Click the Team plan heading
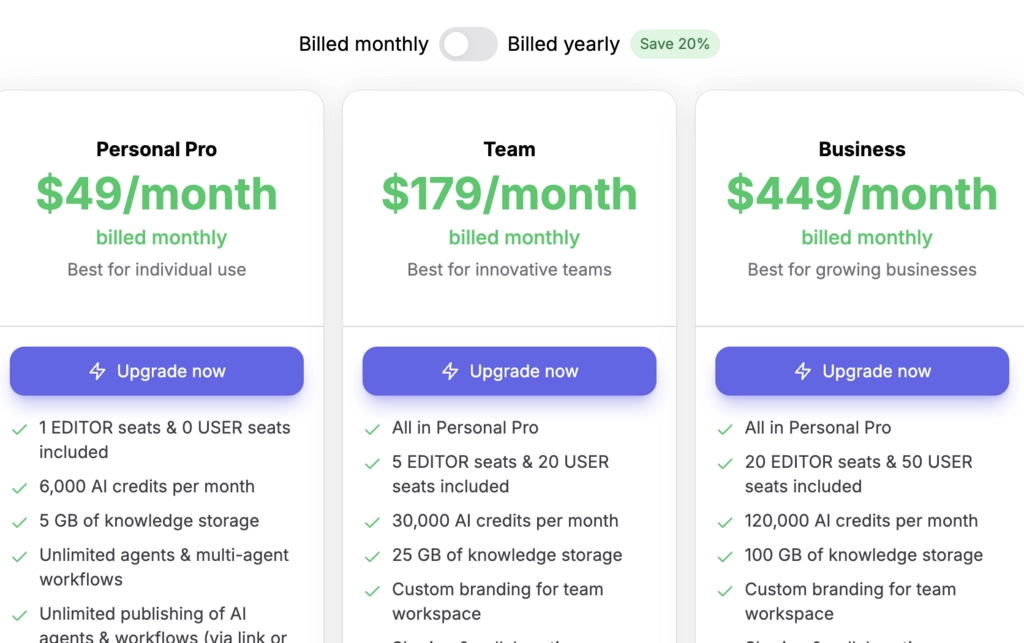 coord(509,149)
